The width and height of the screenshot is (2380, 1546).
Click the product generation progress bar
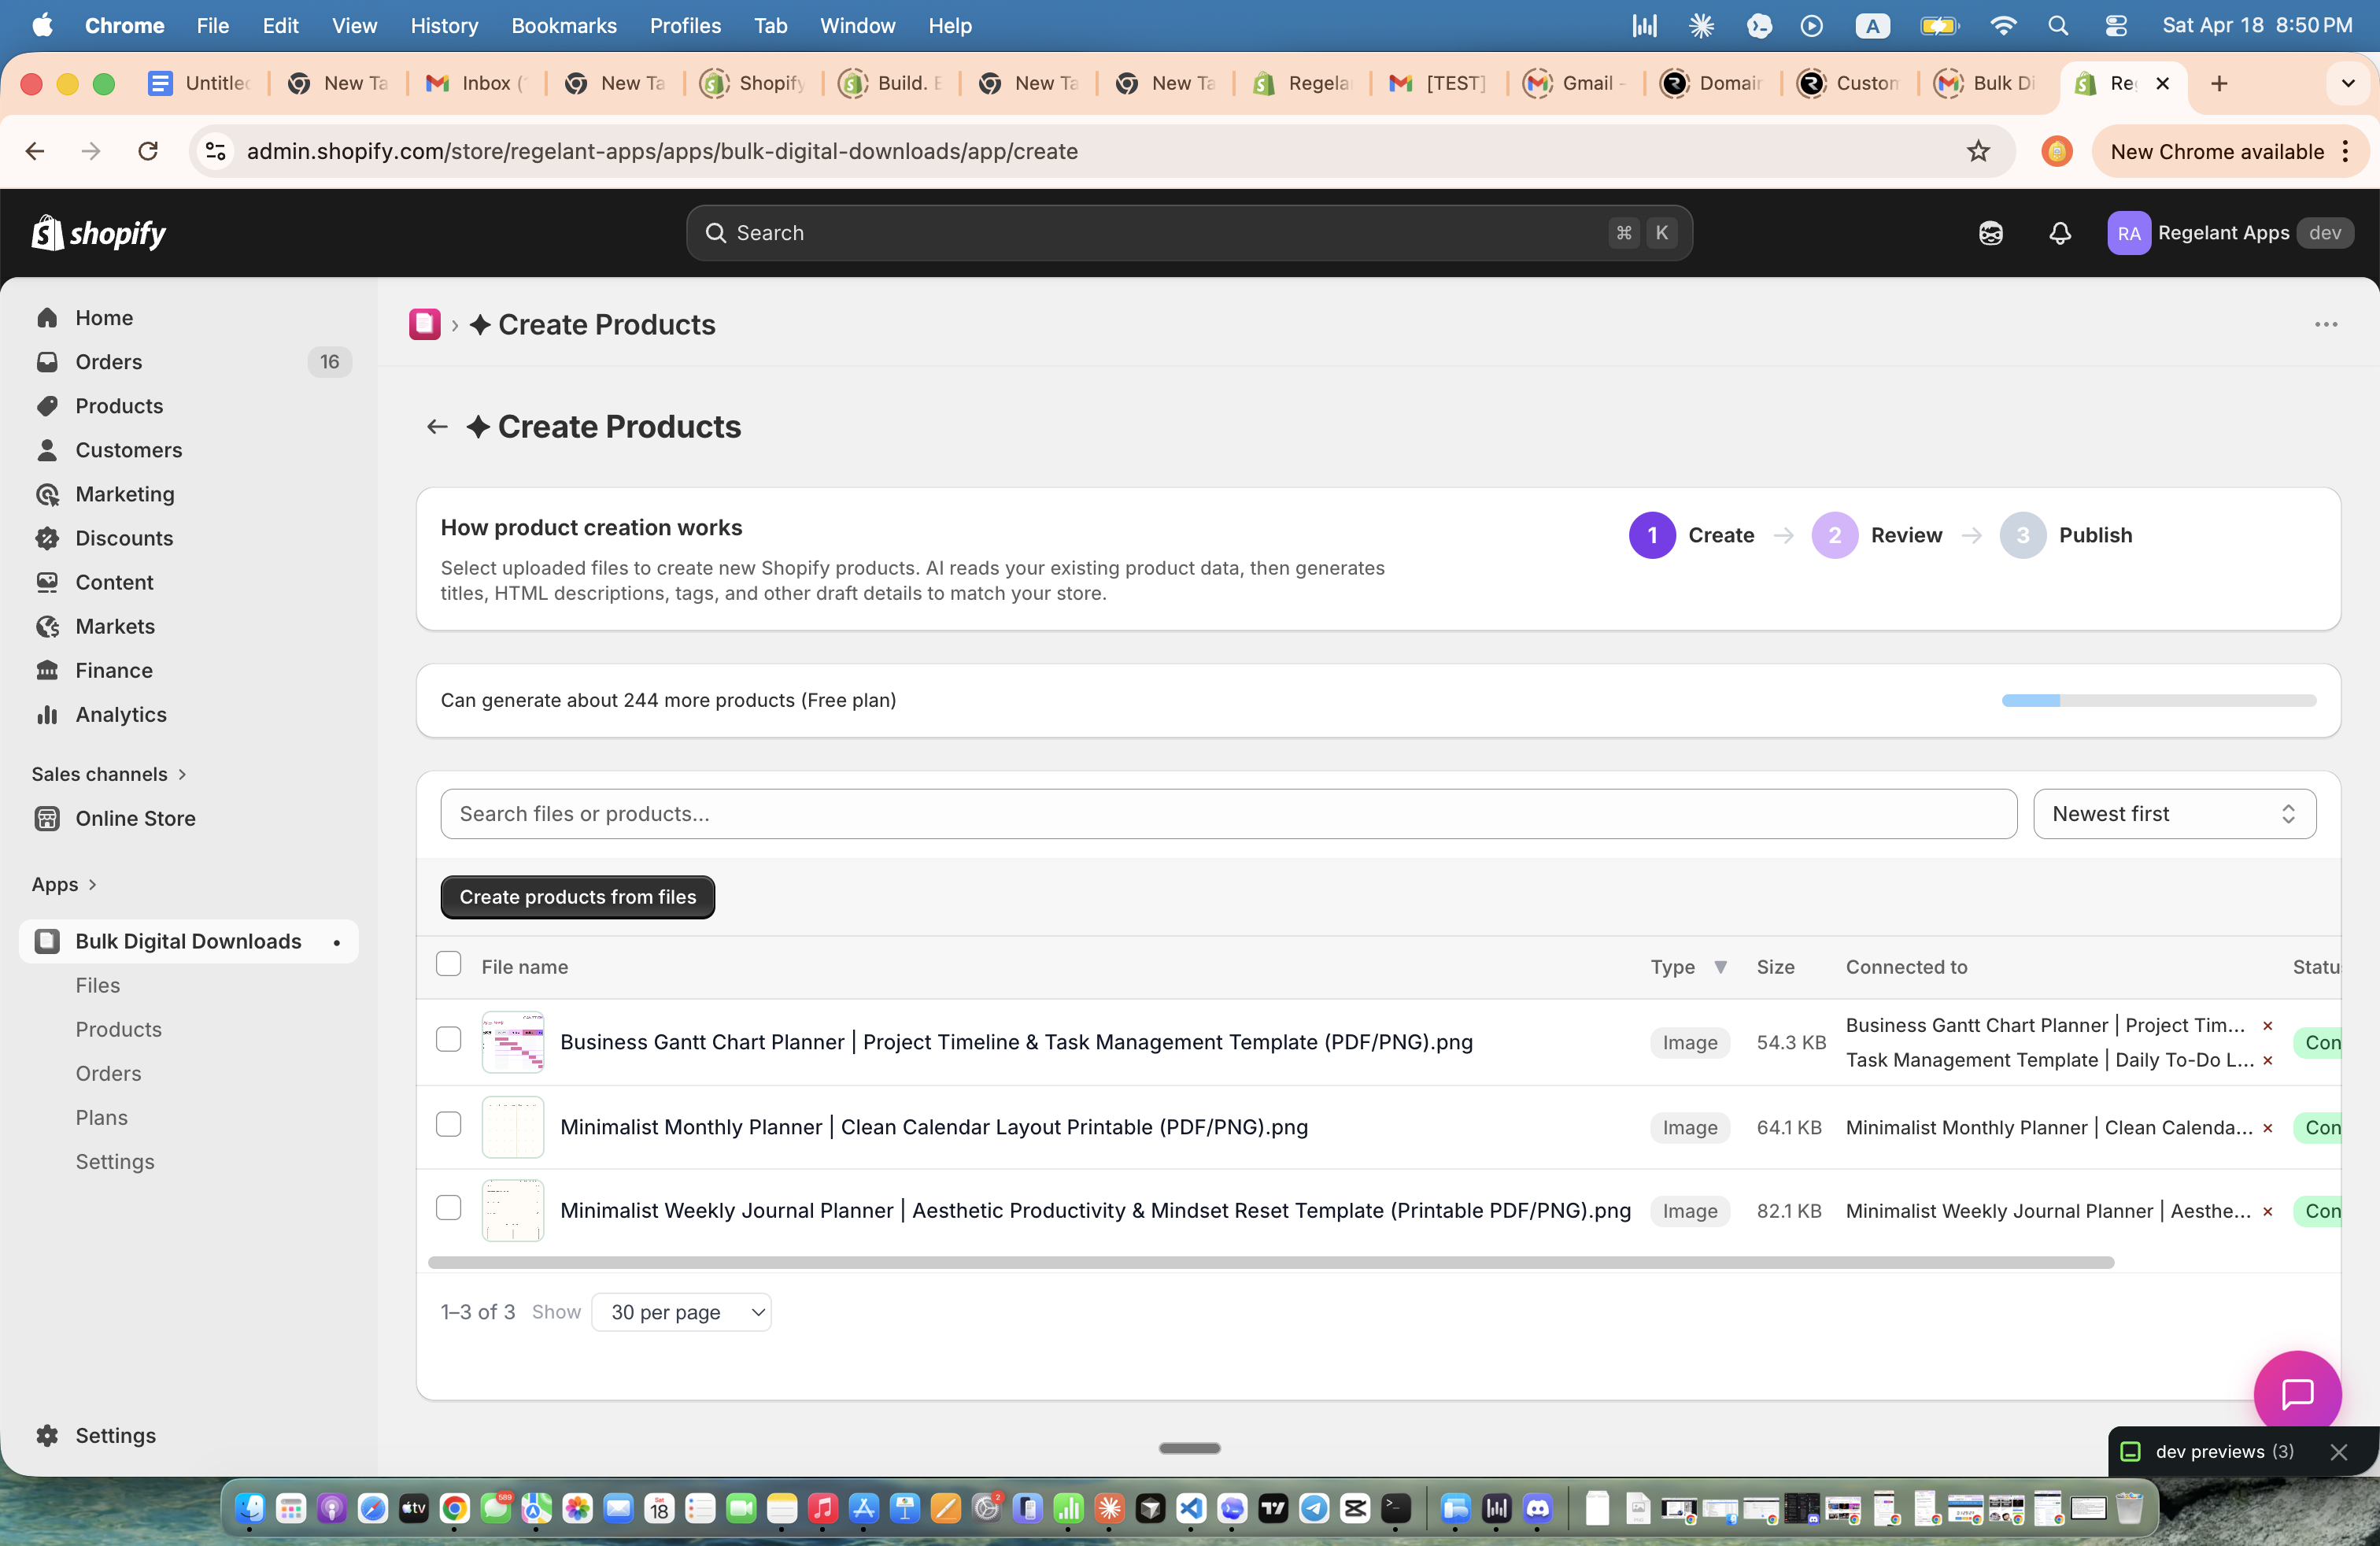2159,701
